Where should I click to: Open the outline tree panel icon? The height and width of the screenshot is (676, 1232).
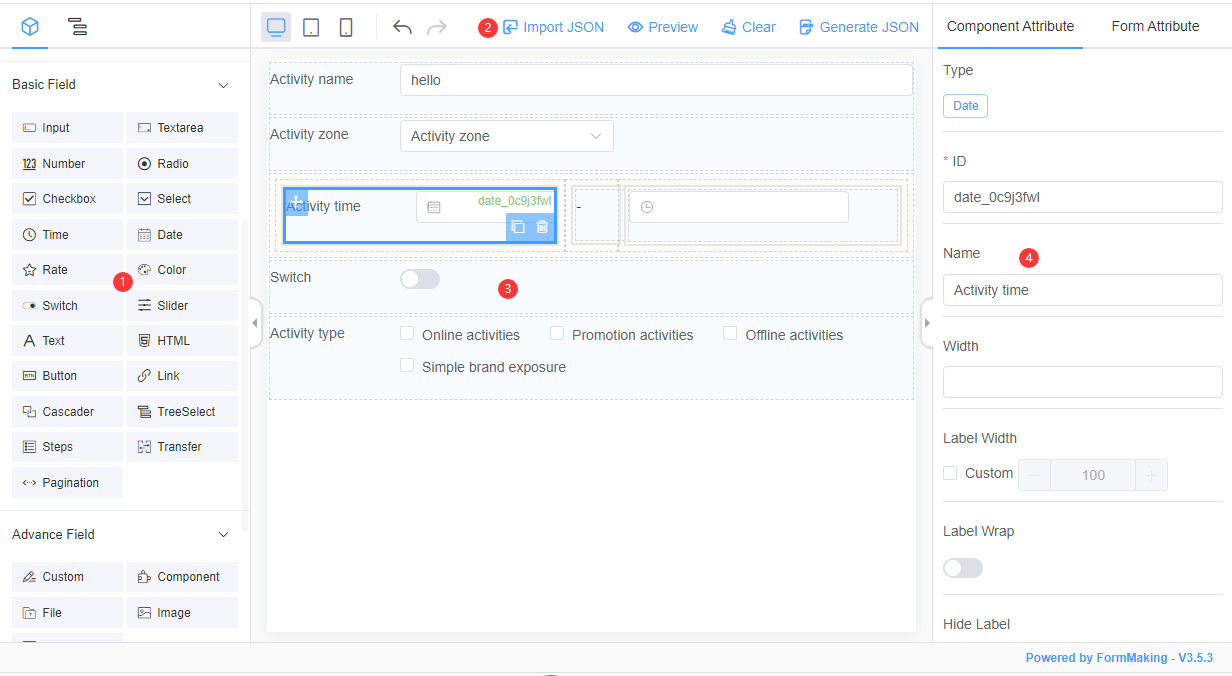point(77,27)
